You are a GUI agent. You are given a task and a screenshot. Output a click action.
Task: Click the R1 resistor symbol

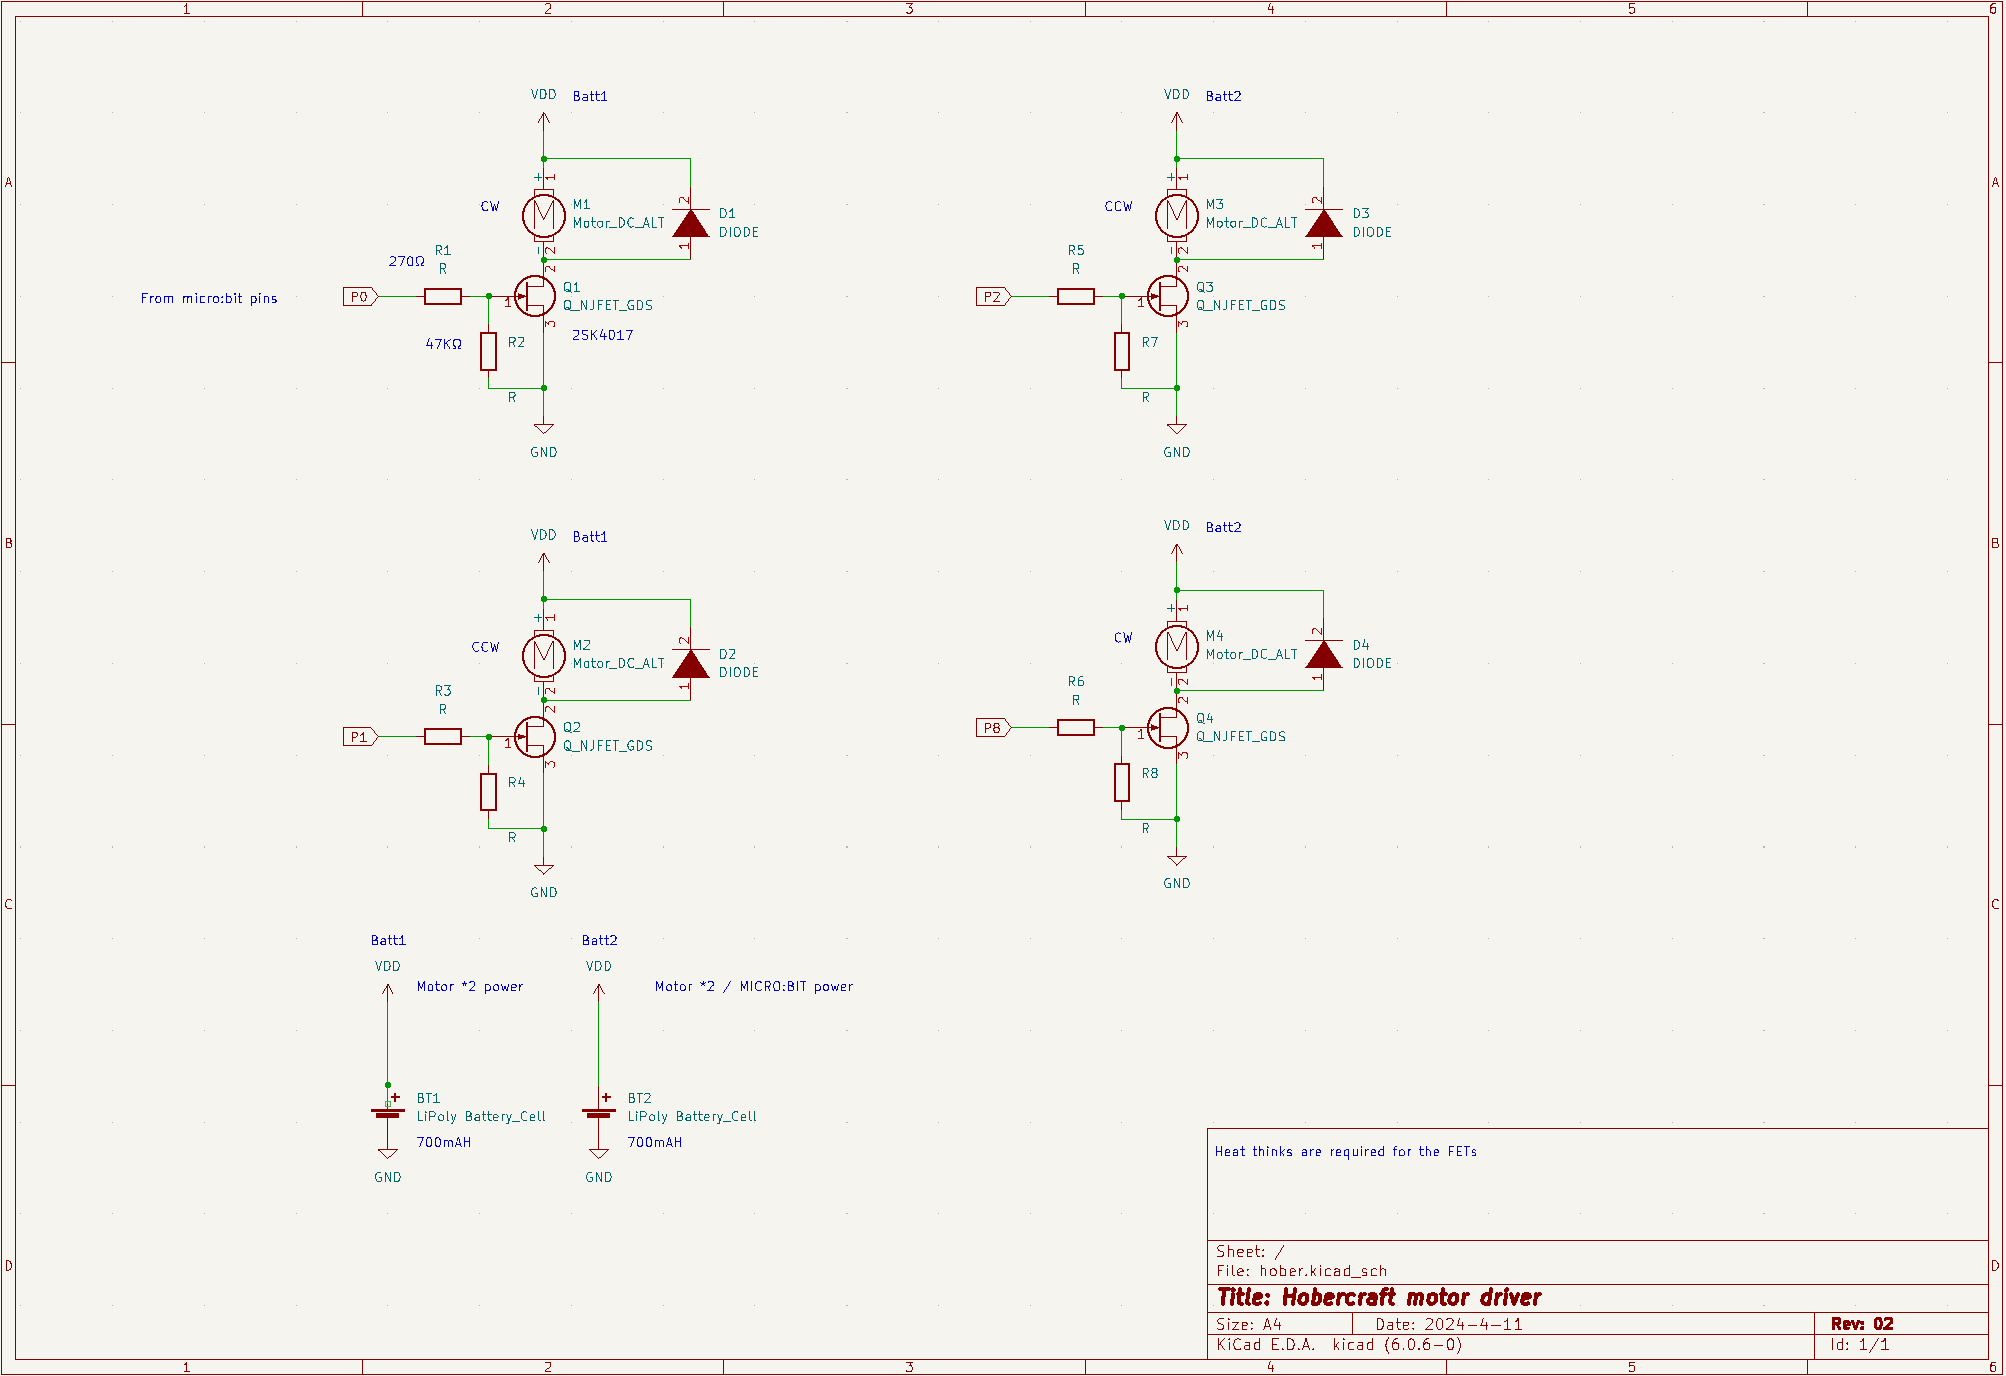[442, 296]
